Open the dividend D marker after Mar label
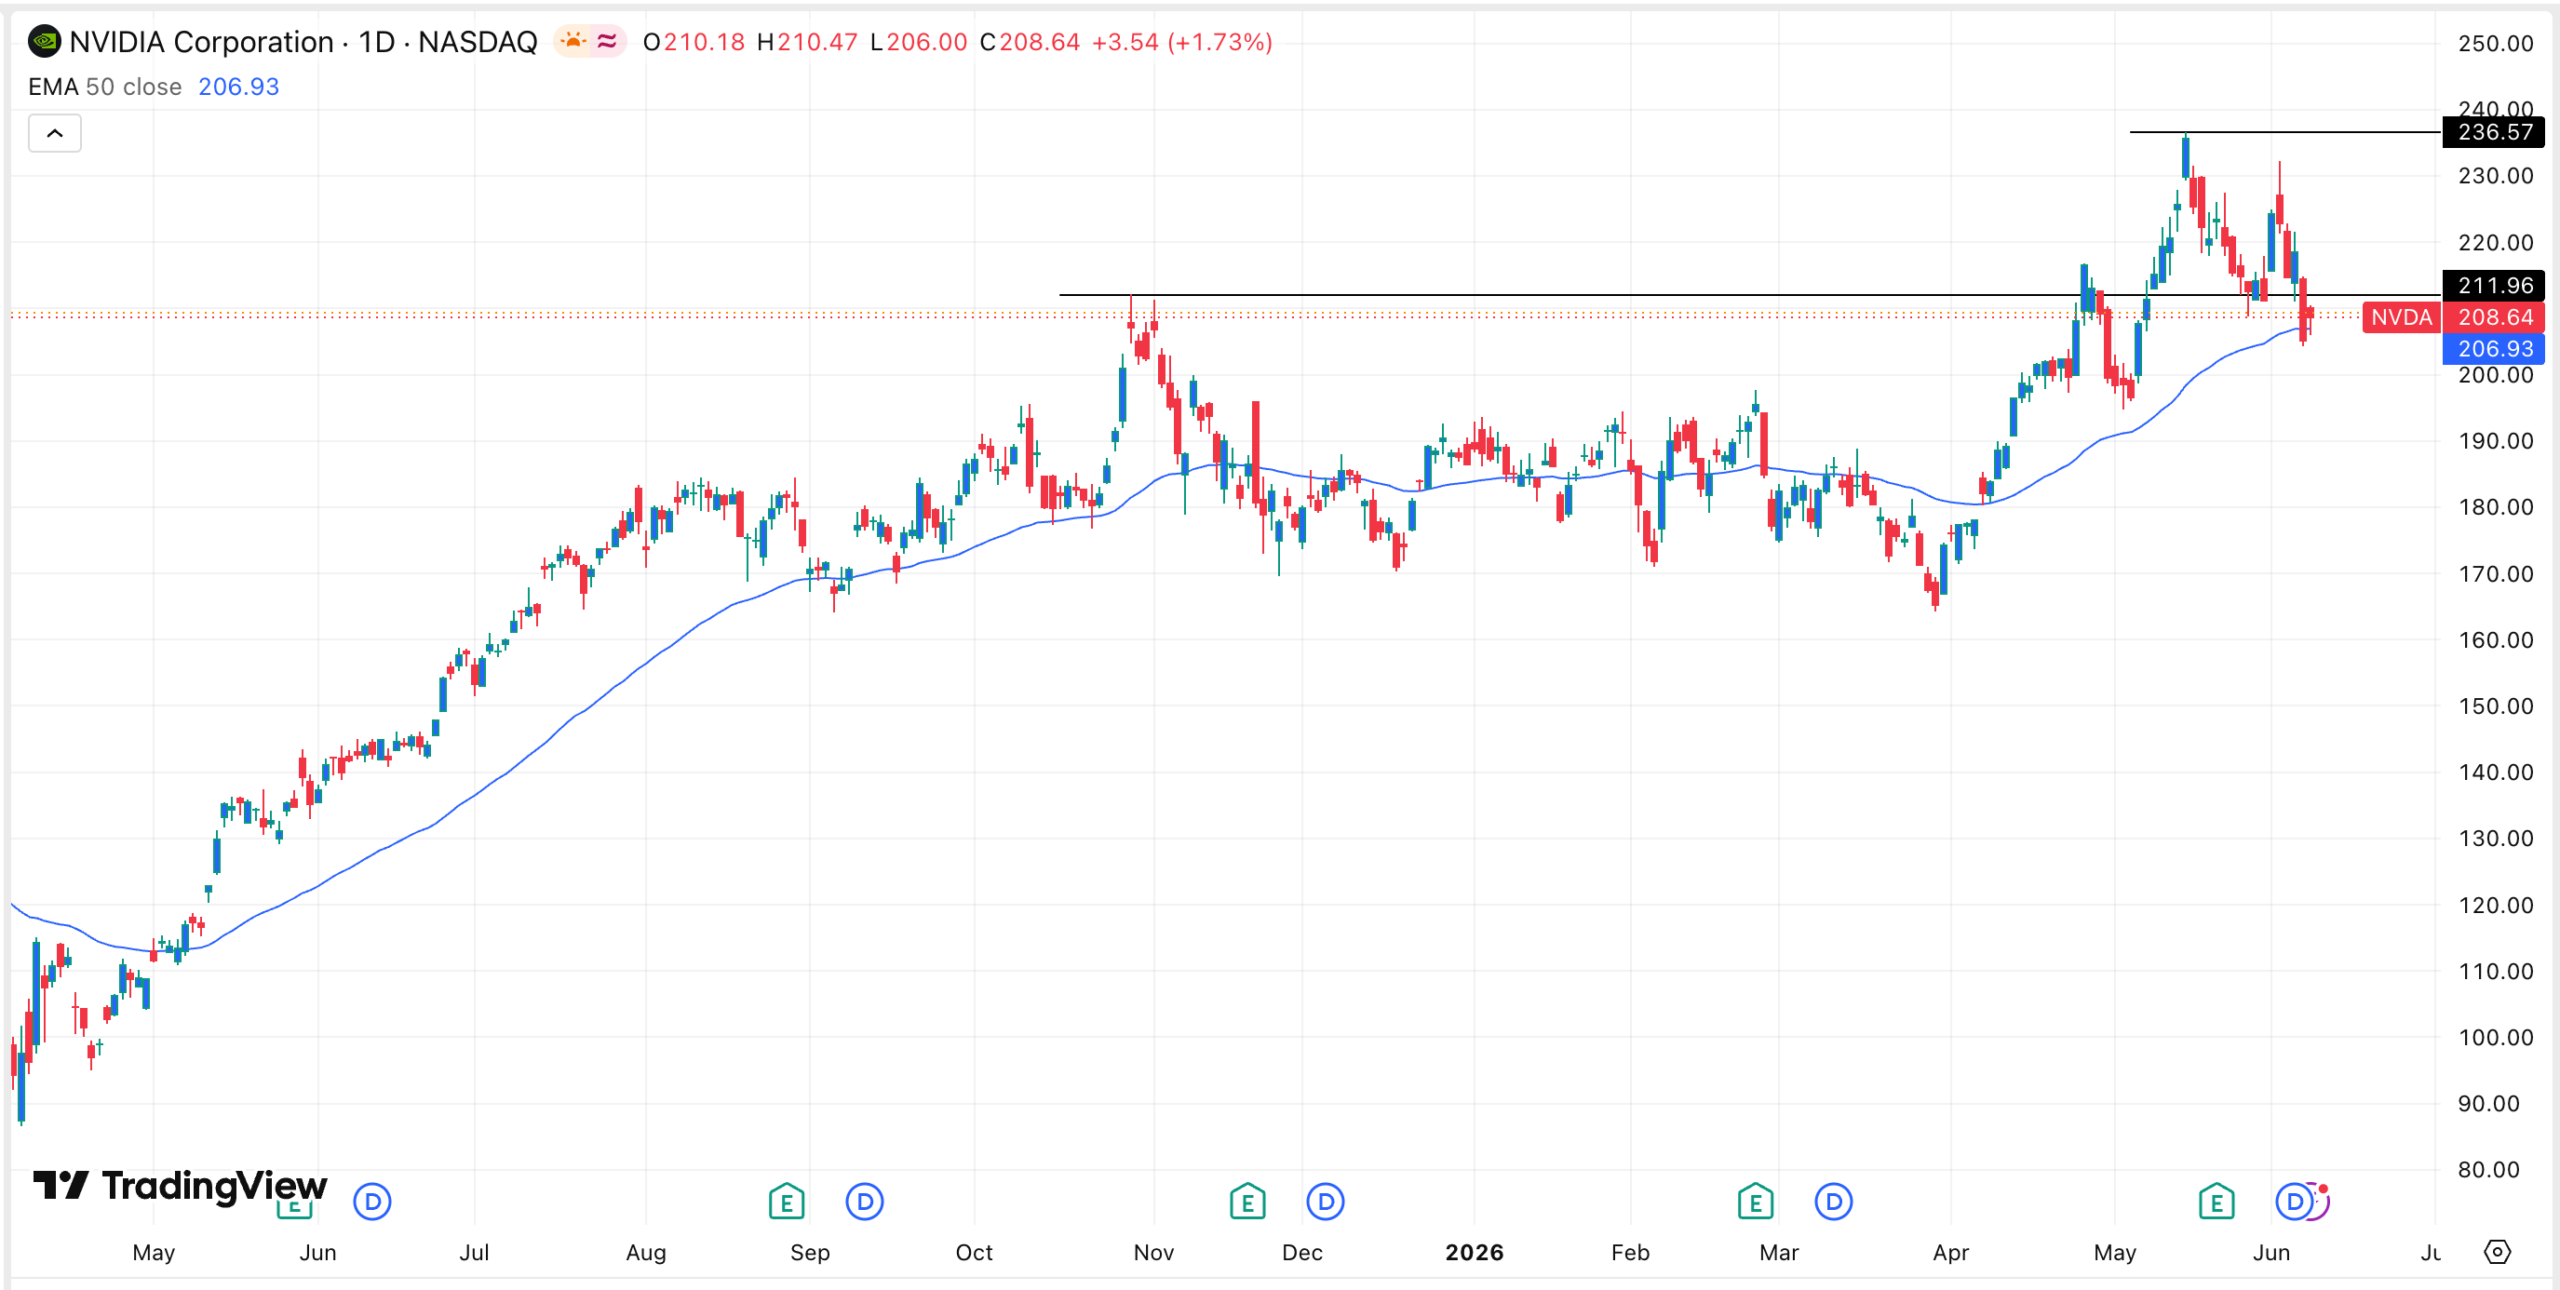This screenshot has width=2560, height=1290. (x=1834, y=1202)
